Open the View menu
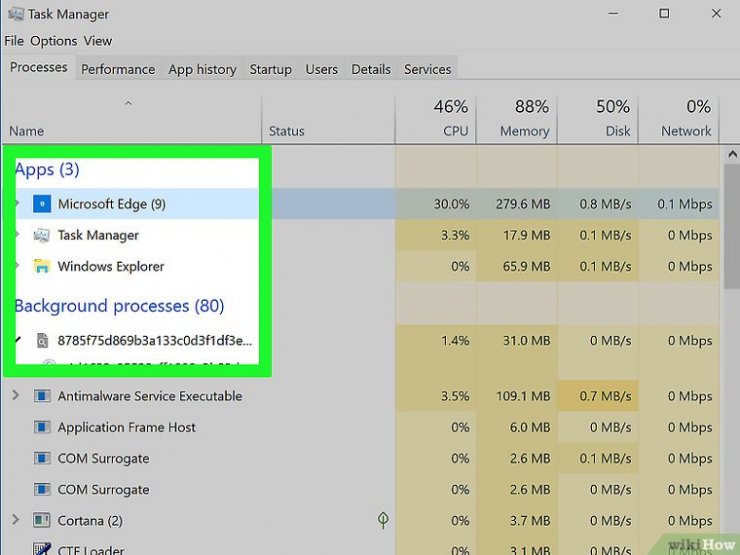The width and height of the screenshot is (740, 555). point(98,41)
